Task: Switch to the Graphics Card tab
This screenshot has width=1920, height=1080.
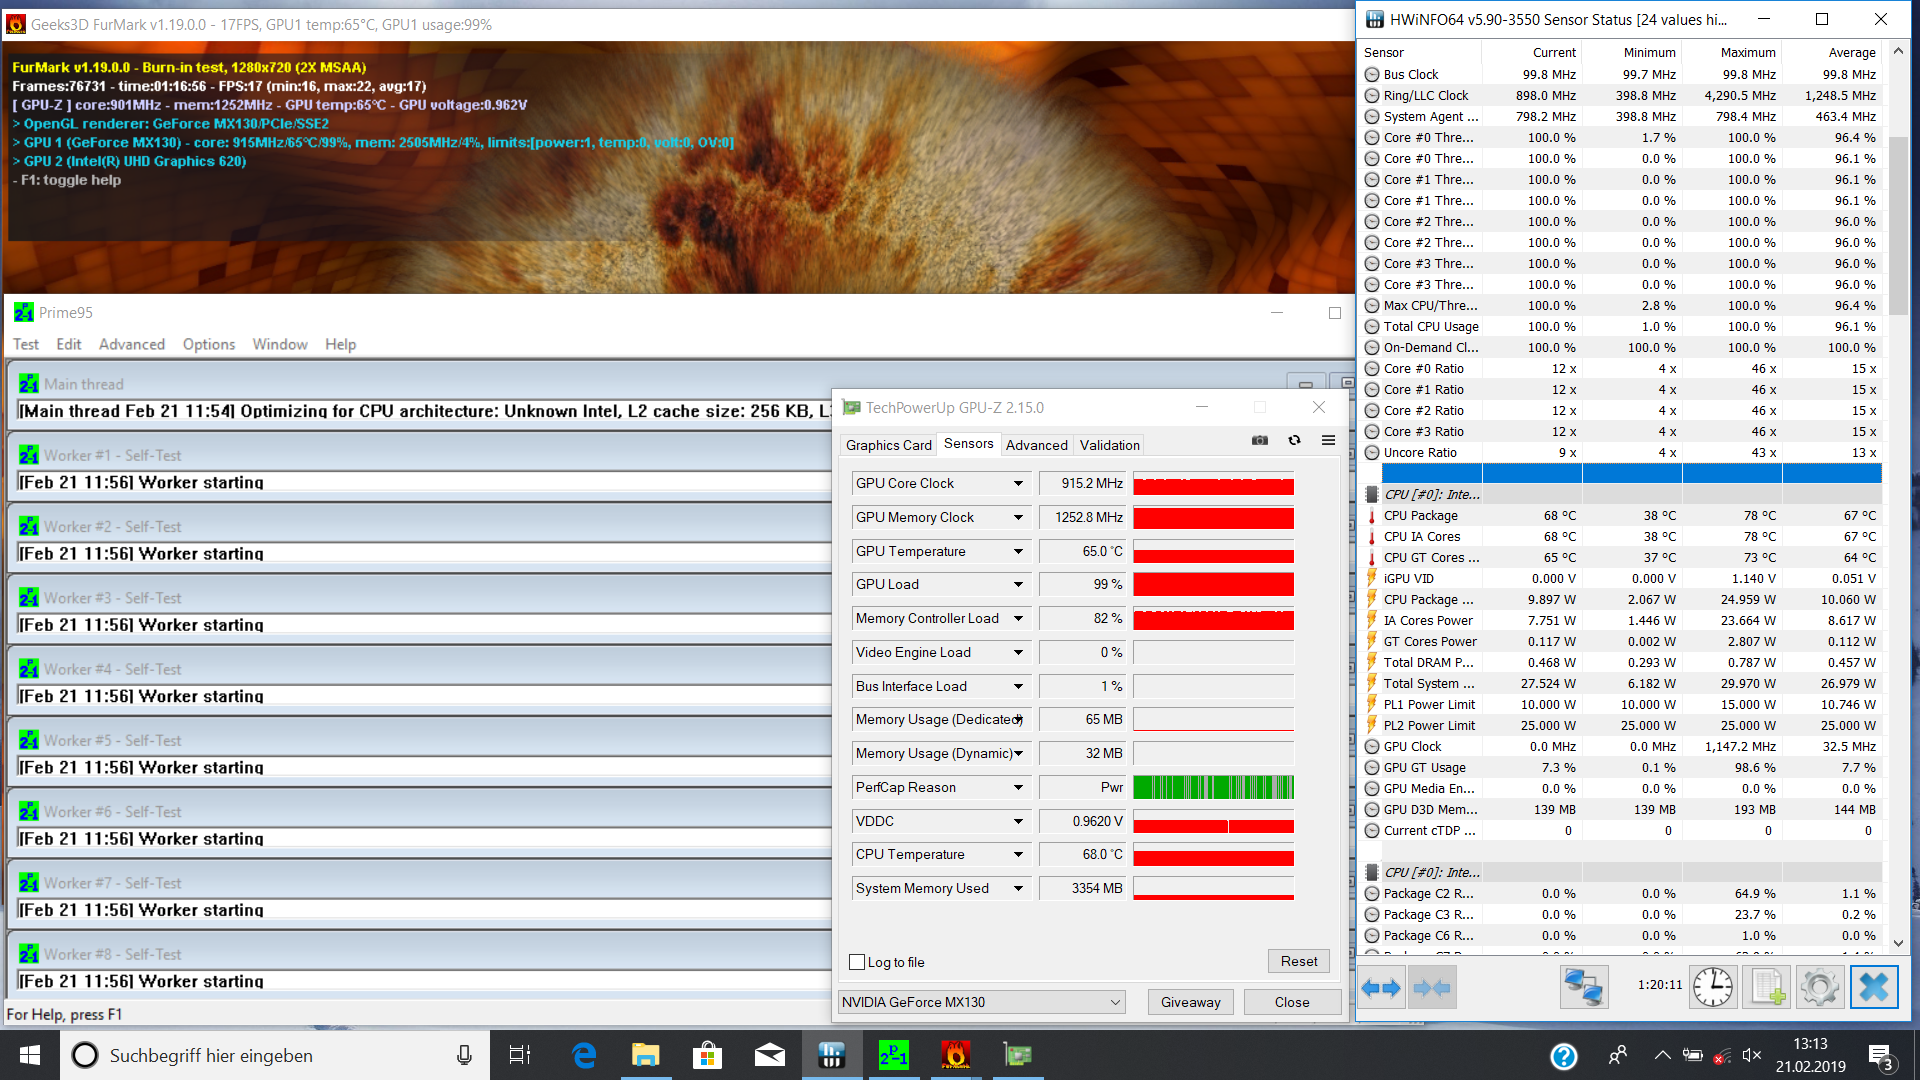Action: point(888,445)
